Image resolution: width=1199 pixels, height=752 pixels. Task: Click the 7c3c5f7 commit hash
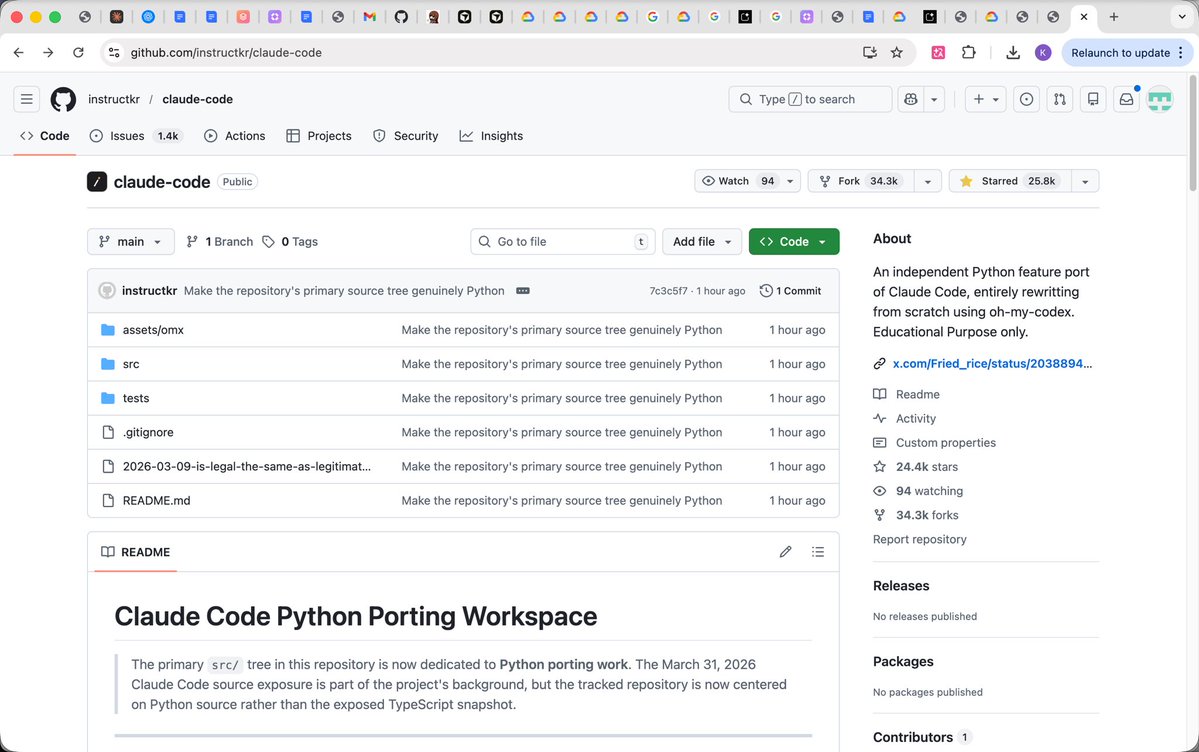(x=668, y=291)
